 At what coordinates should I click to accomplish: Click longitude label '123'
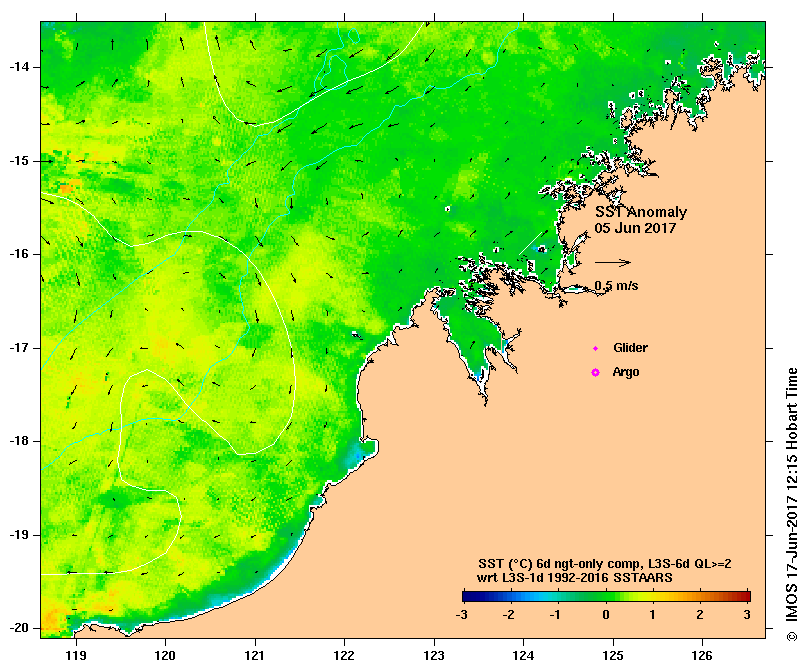point(434,655)
